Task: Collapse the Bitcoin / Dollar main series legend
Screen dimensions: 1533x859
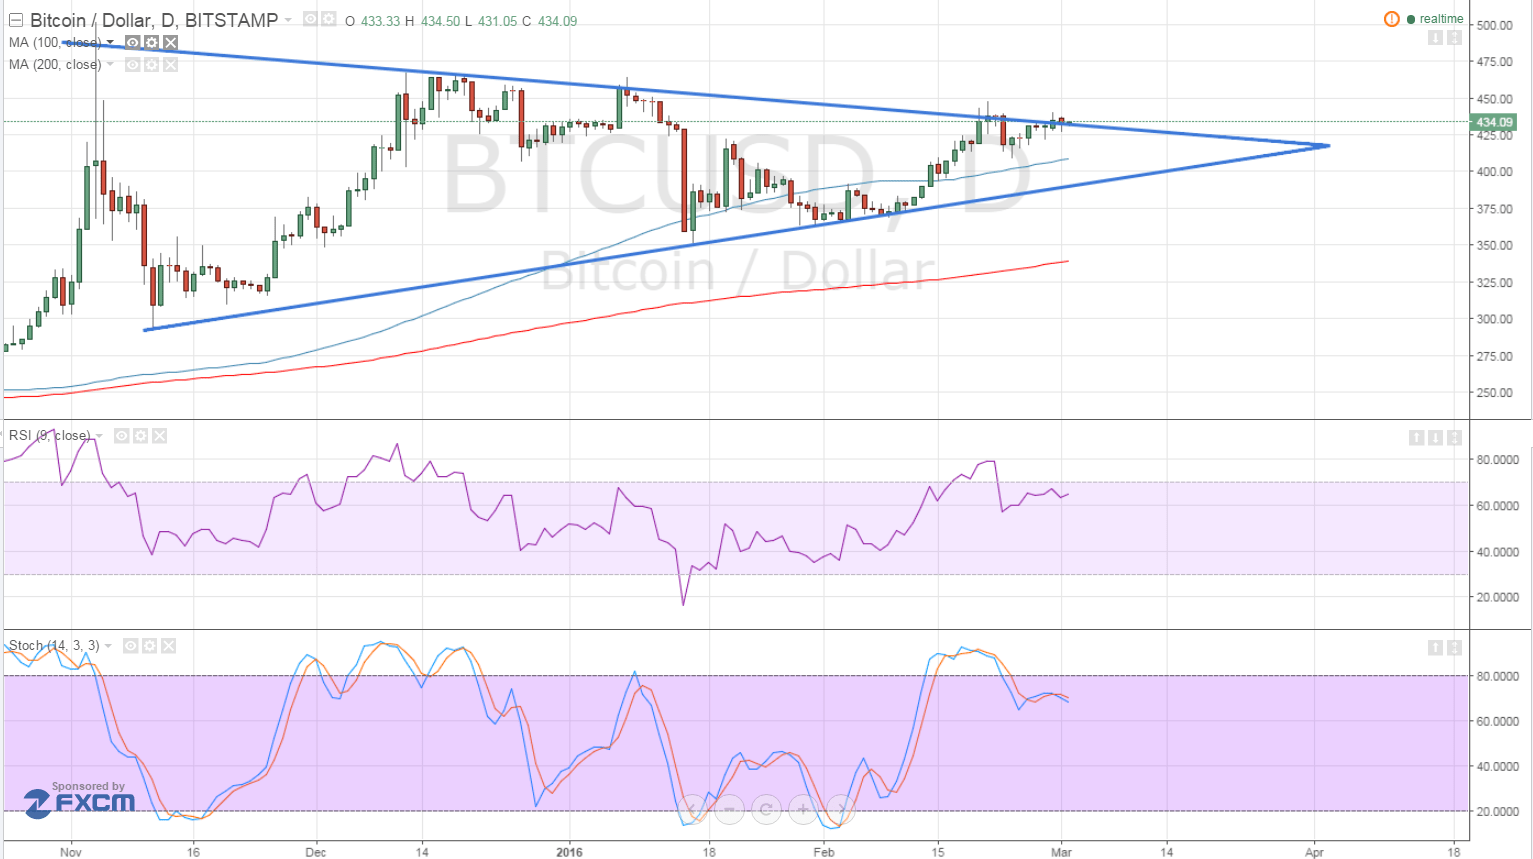Action: point(15,20)
